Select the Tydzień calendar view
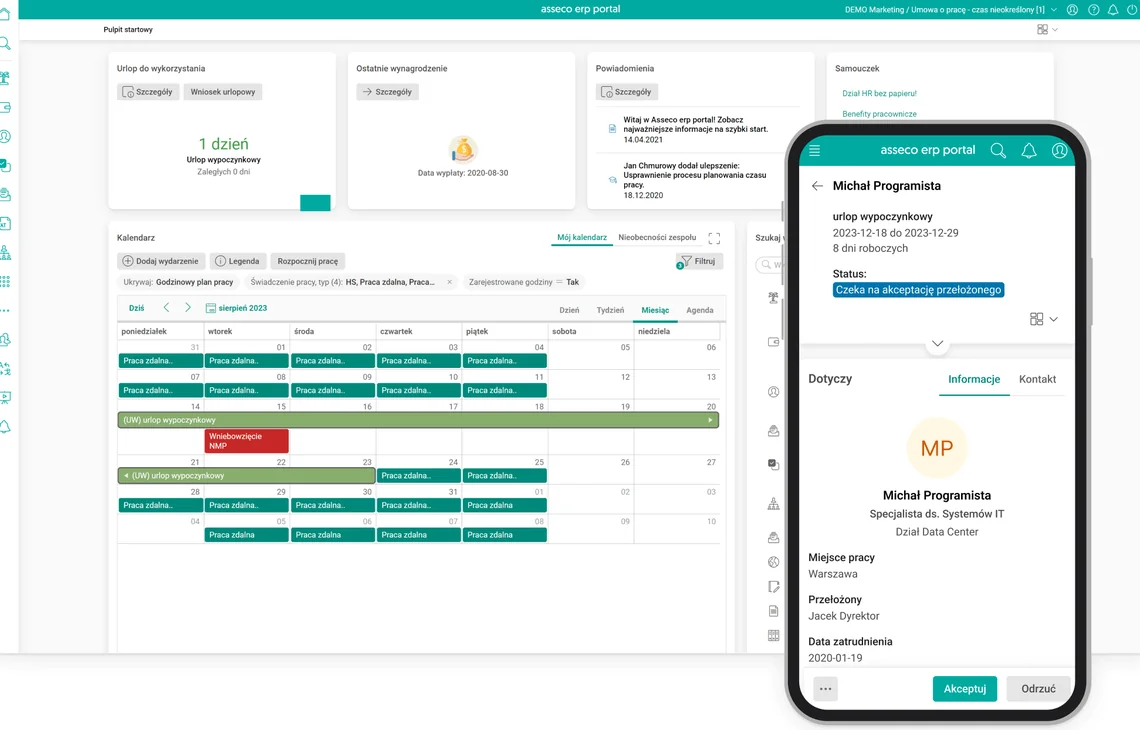Viewport: 1140px width, 730px height. 610,310
